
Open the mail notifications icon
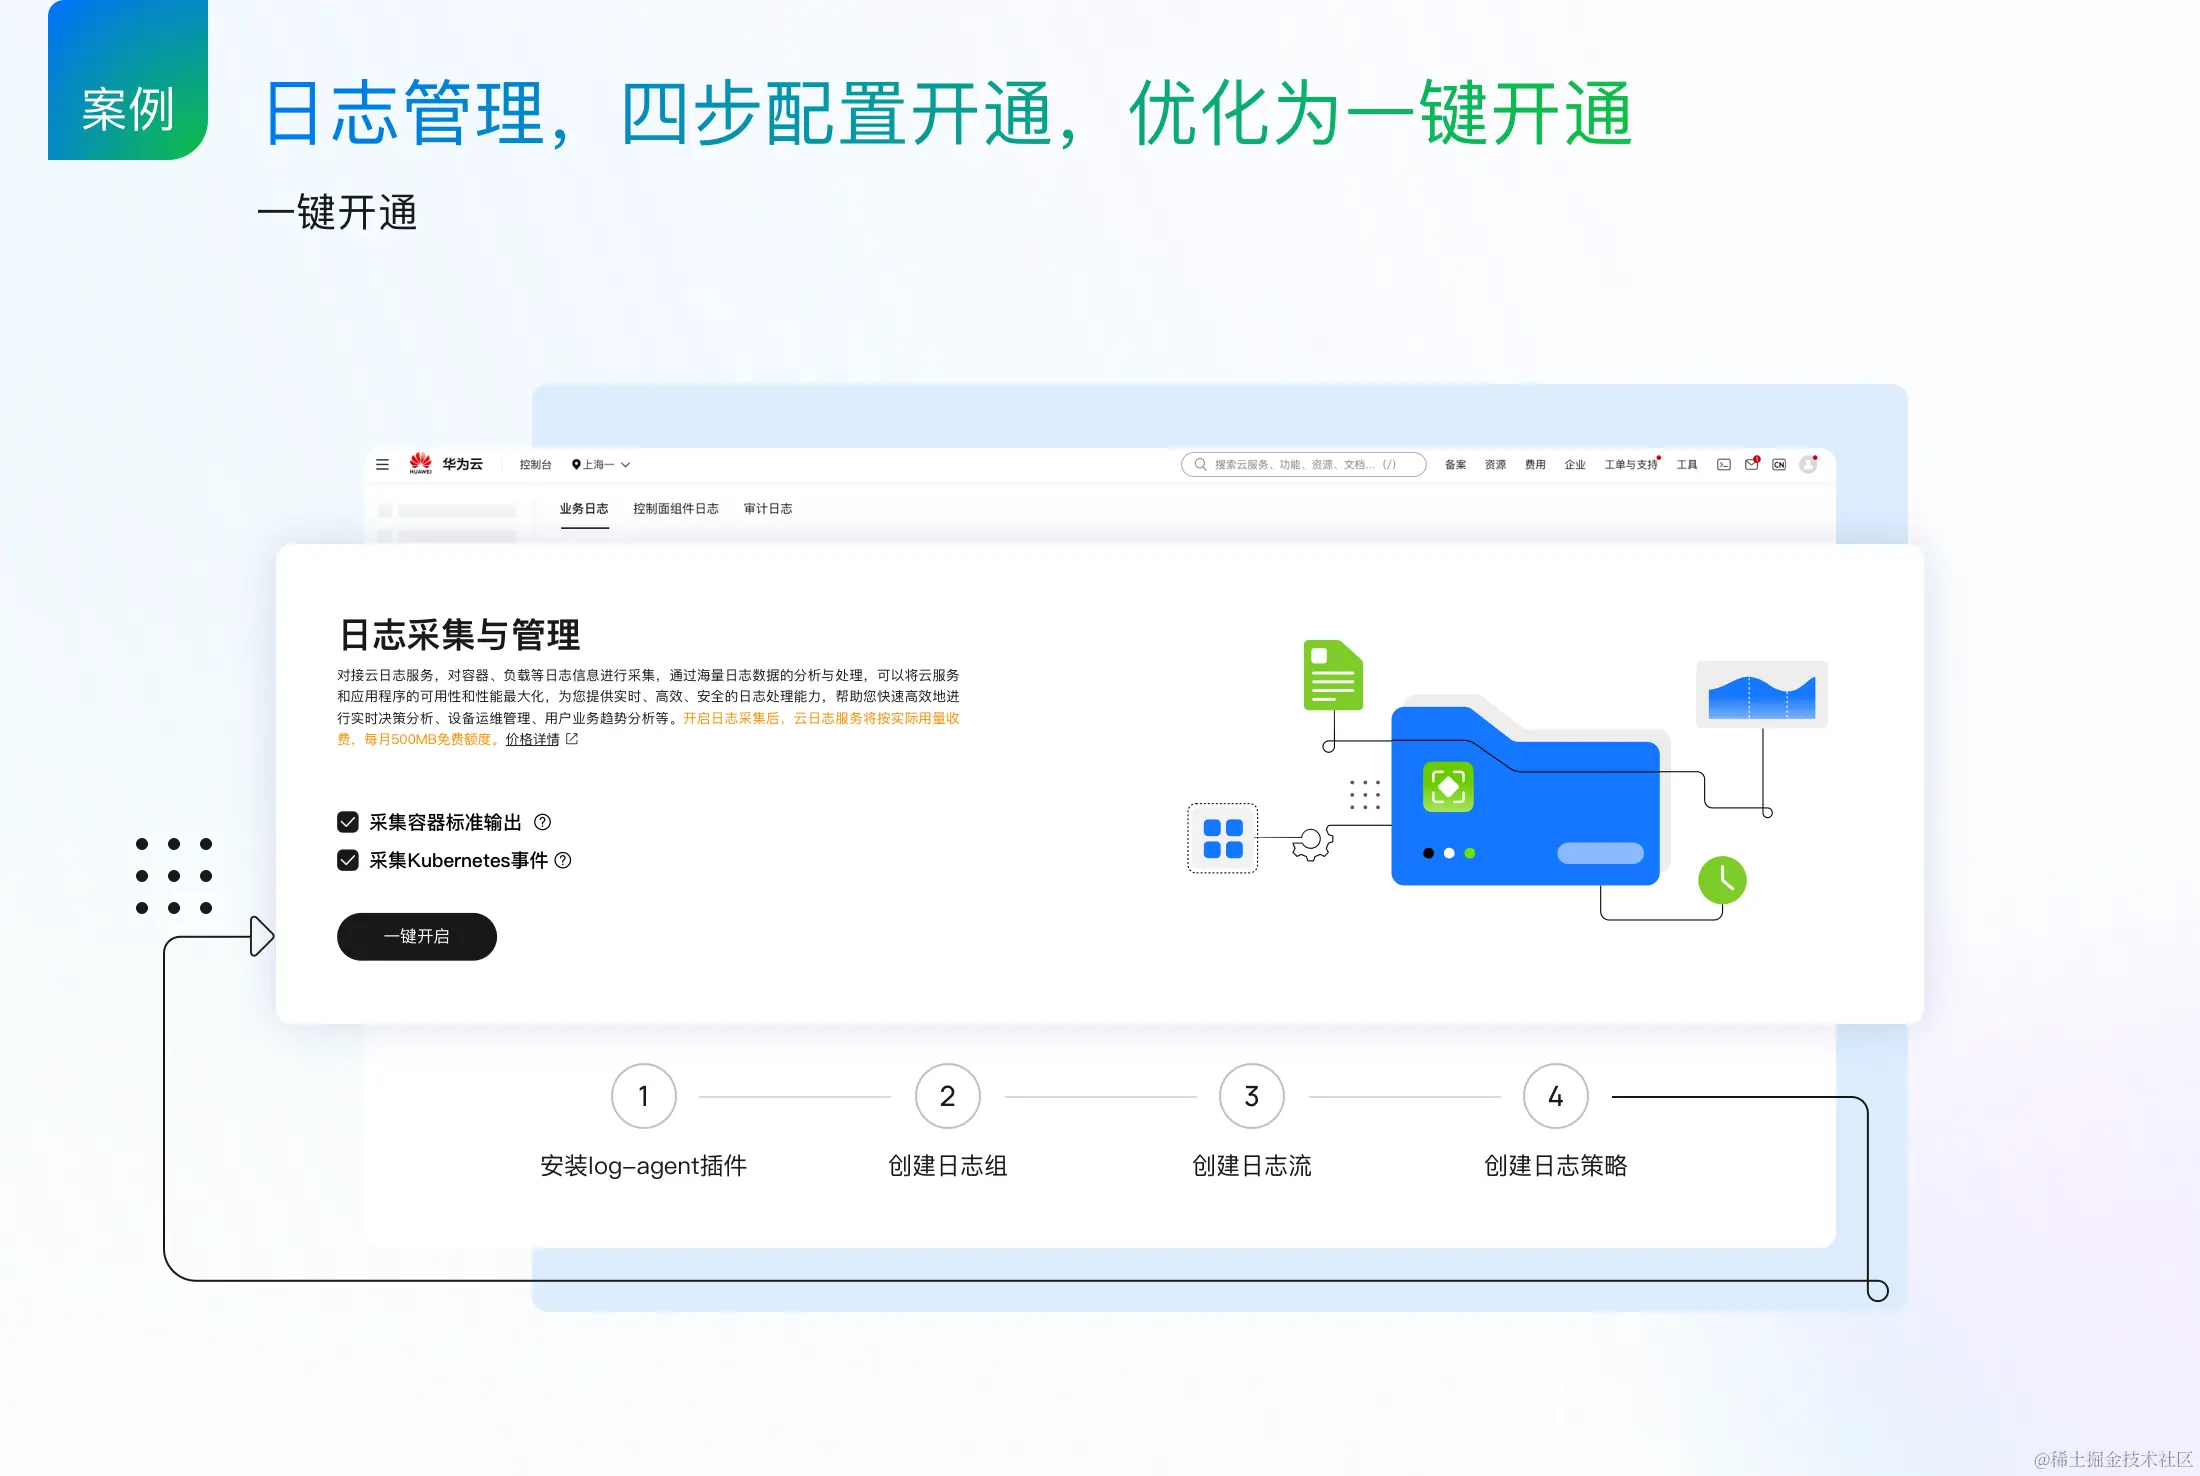pyautogui.click(x=1751, y=464)
